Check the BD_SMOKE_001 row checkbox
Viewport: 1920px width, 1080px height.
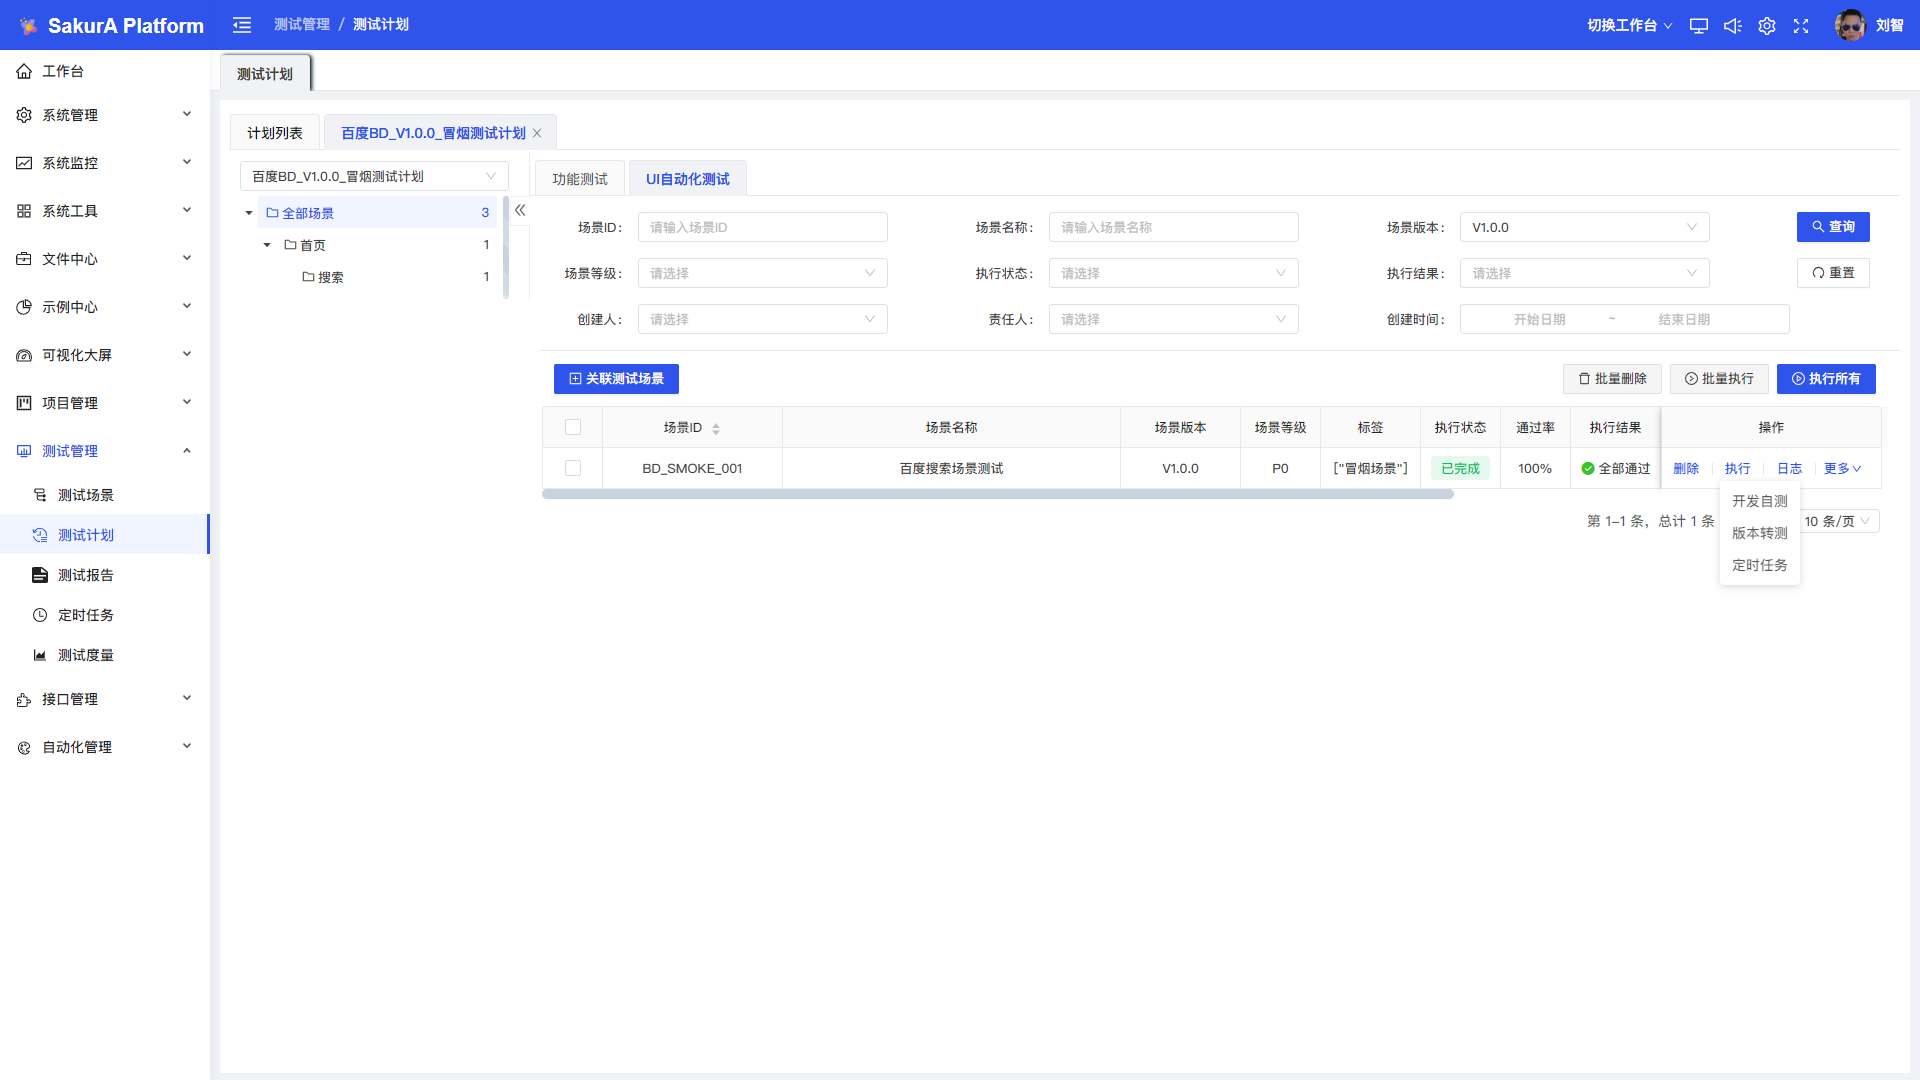[x=573, y=468]
